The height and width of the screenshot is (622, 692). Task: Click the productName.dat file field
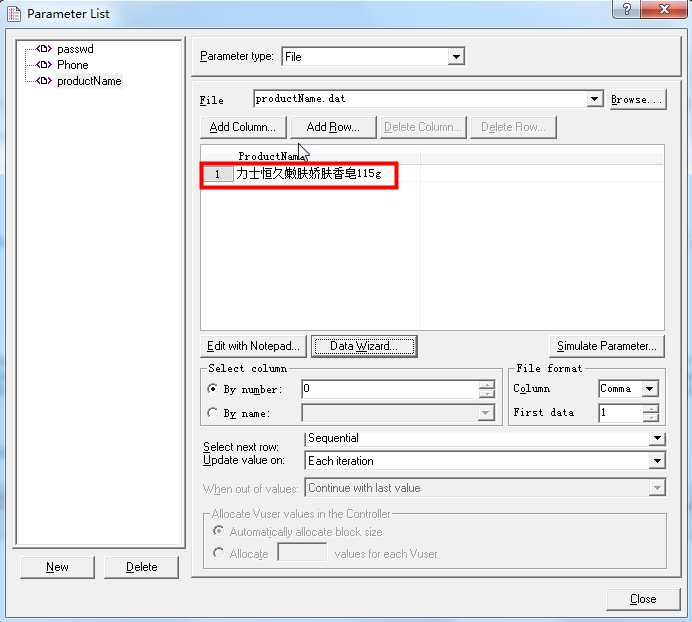click(x=421, y=99)
